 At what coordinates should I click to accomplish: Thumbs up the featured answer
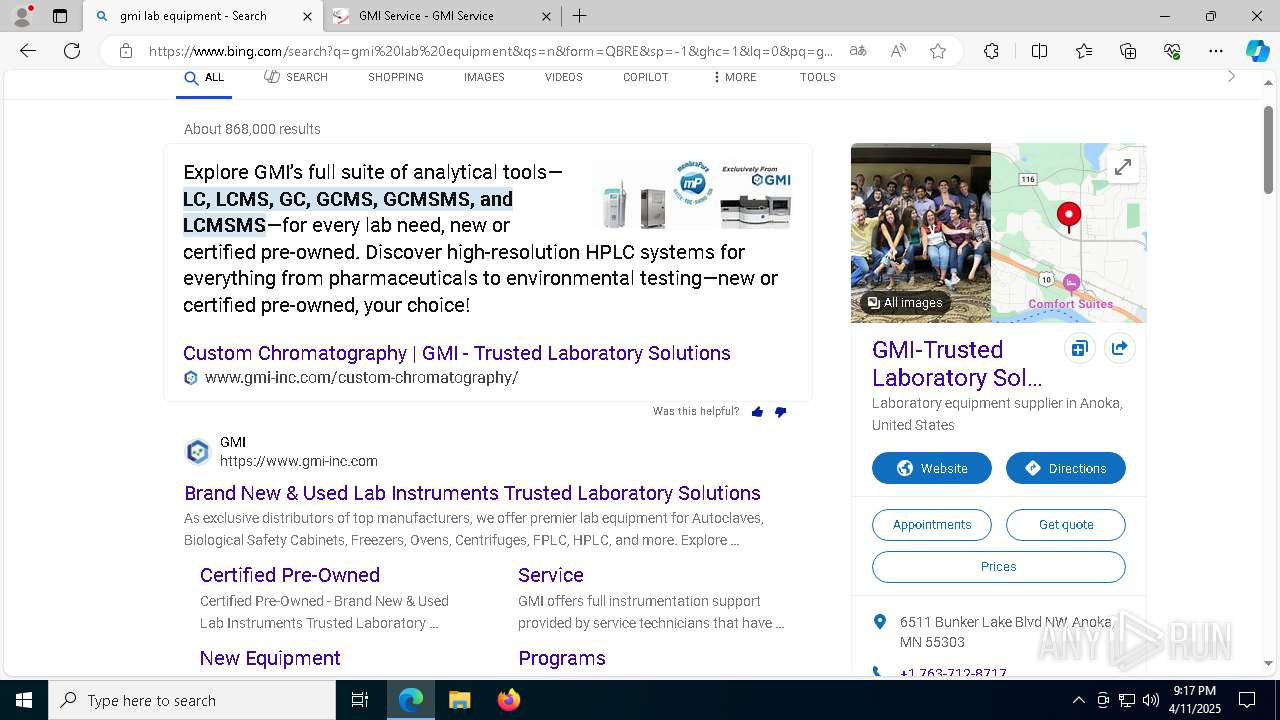click(757, 412)
